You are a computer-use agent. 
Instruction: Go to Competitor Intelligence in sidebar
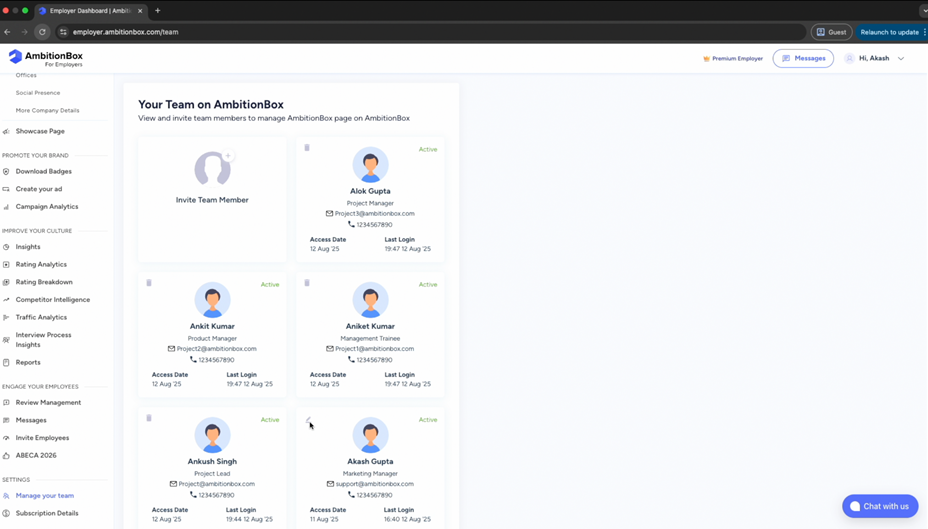(52, 300)
